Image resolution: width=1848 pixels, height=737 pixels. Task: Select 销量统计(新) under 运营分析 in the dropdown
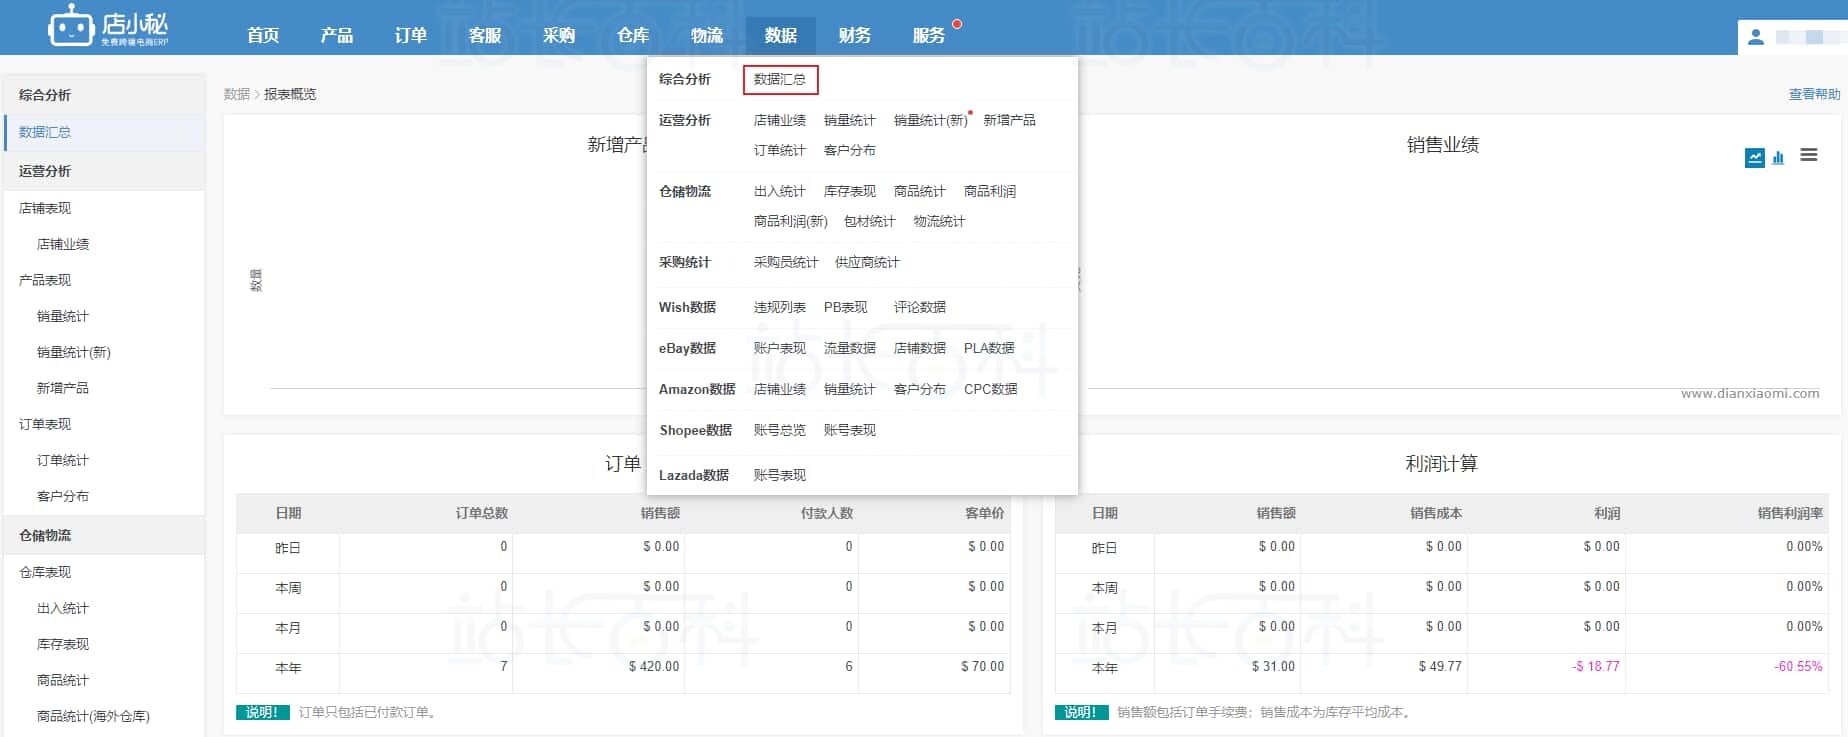[930, 120]
